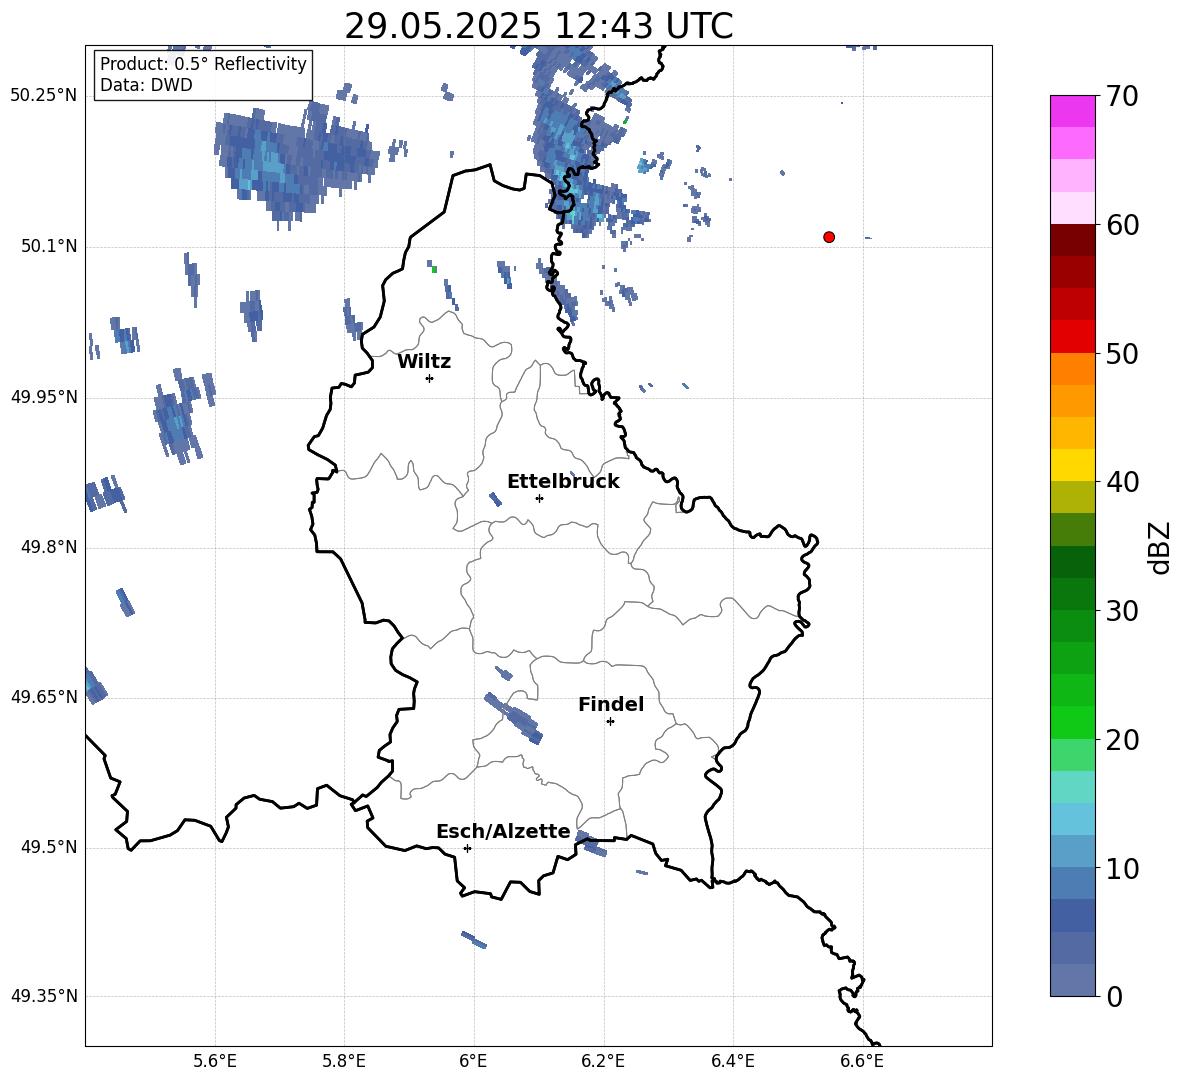This screenshot has height=1081, width=1184.
Task: Click the yellow 40 dBZ colorbar segment
Action: coord(1072,465)
